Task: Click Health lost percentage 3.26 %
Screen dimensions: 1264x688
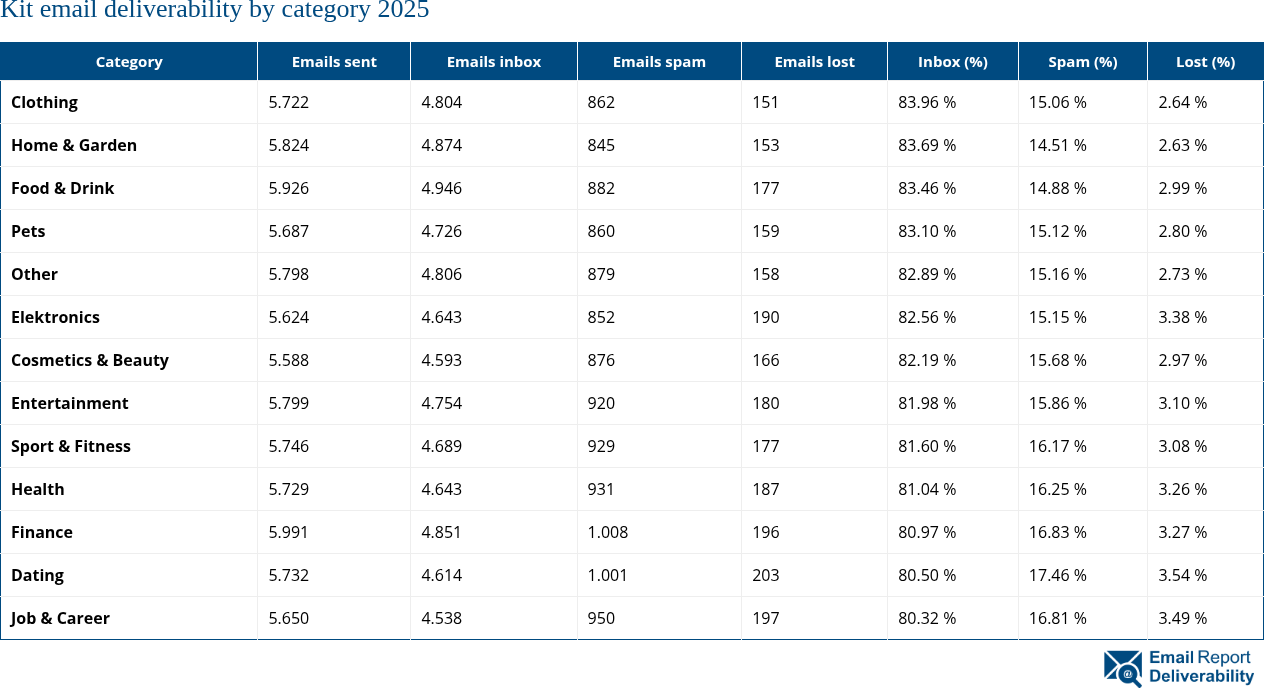Action: [x=1183, y=489]
